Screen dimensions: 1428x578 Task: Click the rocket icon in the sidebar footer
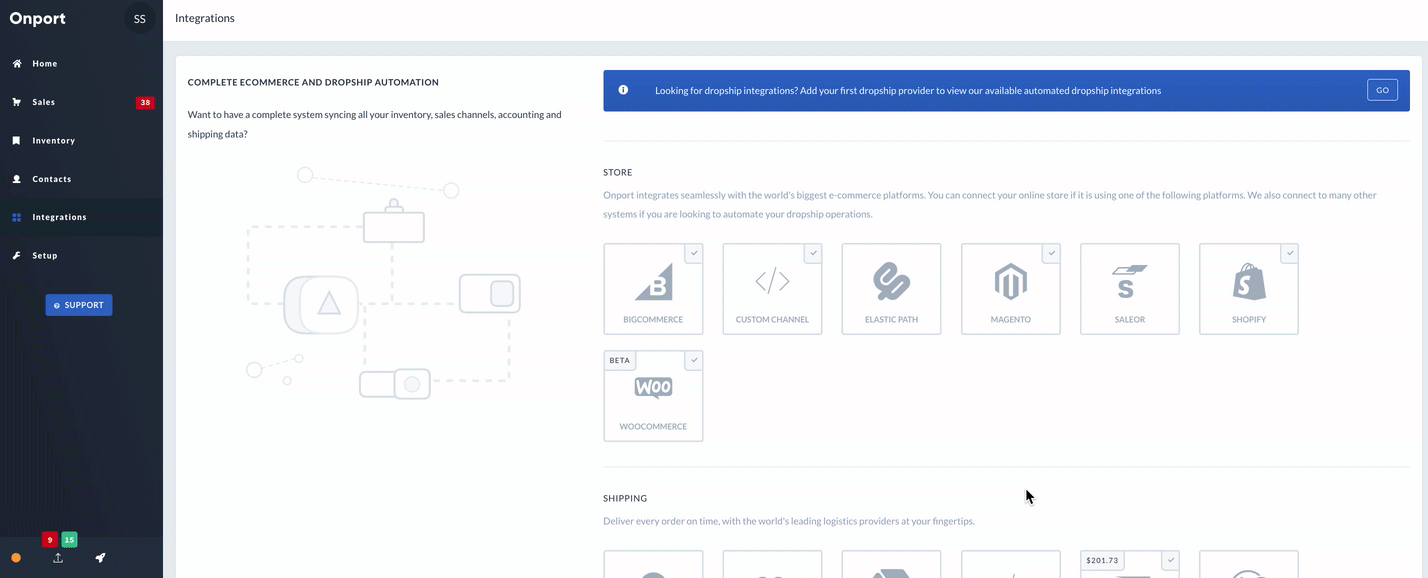click(100, 558)
